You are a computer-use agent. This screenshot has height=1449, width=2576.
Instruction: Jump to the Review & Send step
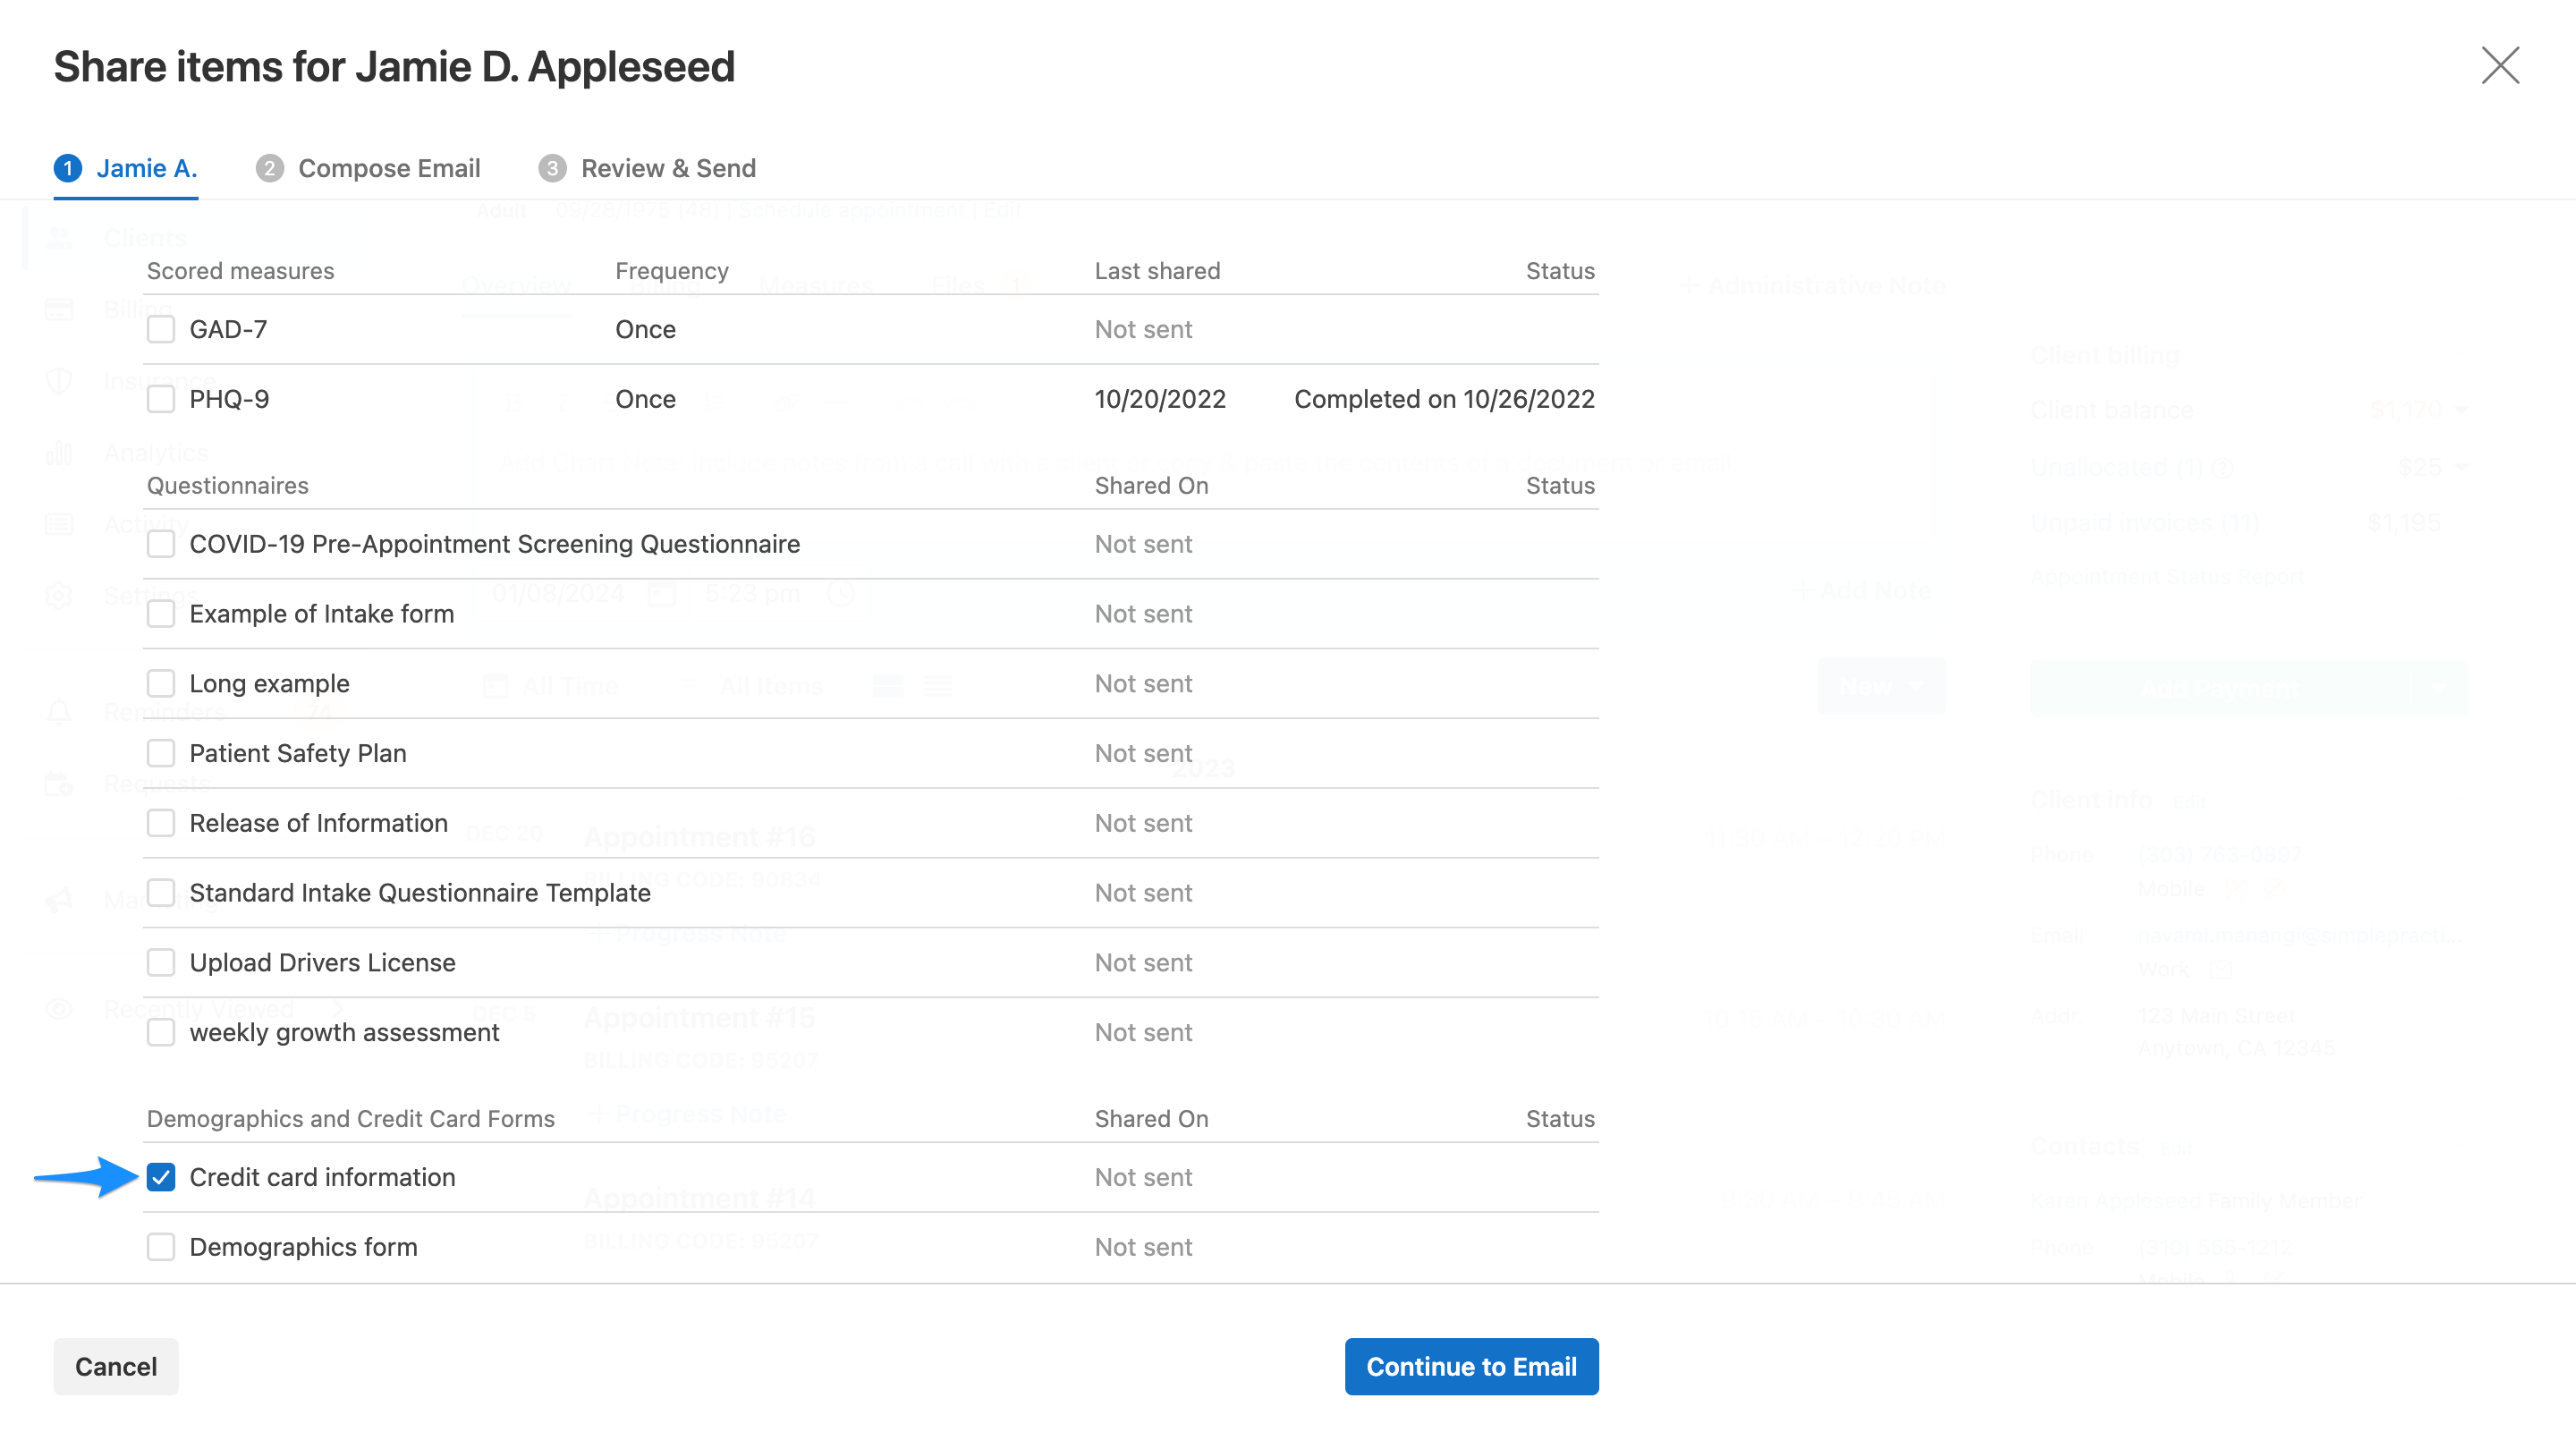(x=647, y=168)
